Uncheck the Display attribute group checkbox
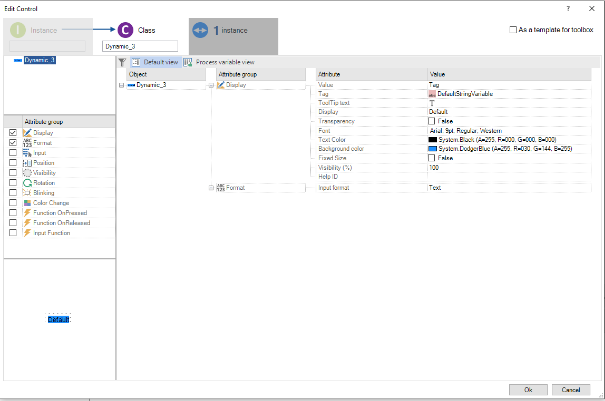Image resolution: width=605 pixels, height=401 pixels. click(13, 132)
